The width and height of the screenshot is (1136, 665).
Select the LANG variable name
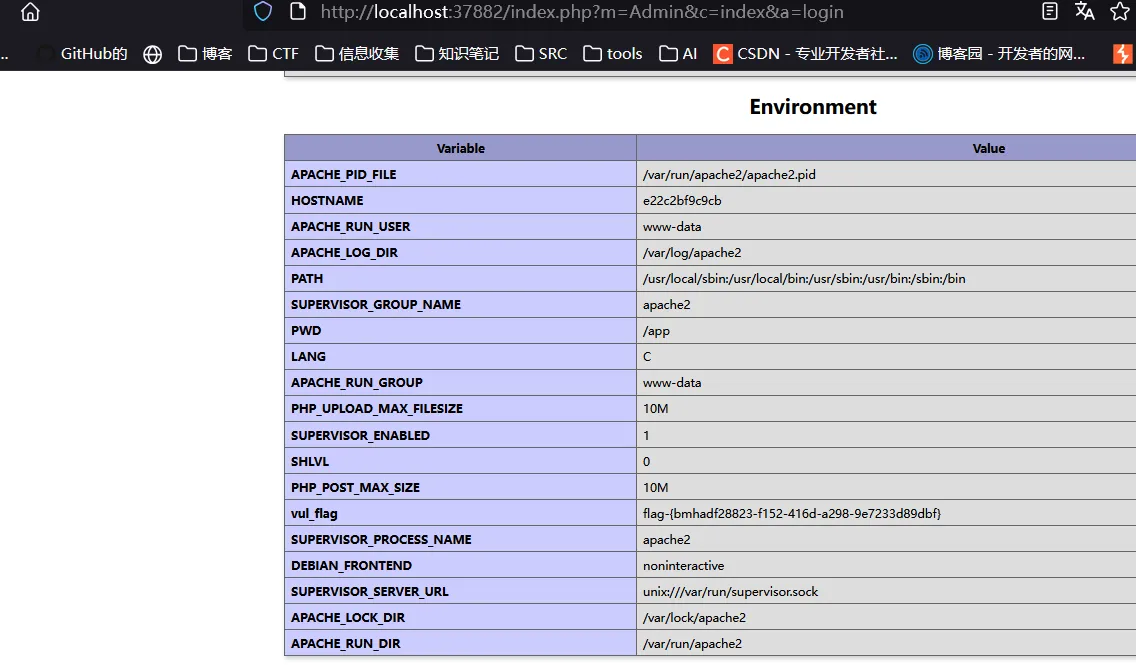(x=308, y=356)
